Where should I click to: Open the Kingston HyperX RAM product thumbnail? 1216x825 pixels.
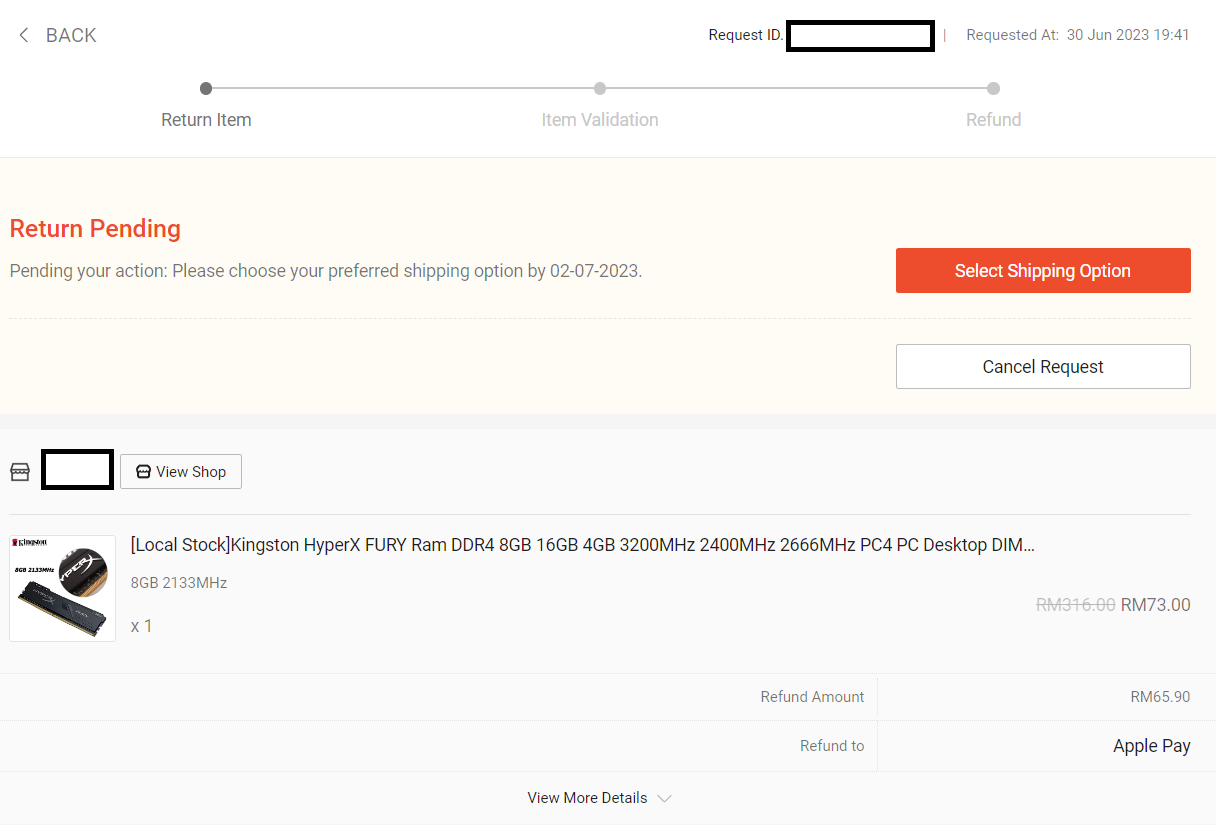coord(62,588)
